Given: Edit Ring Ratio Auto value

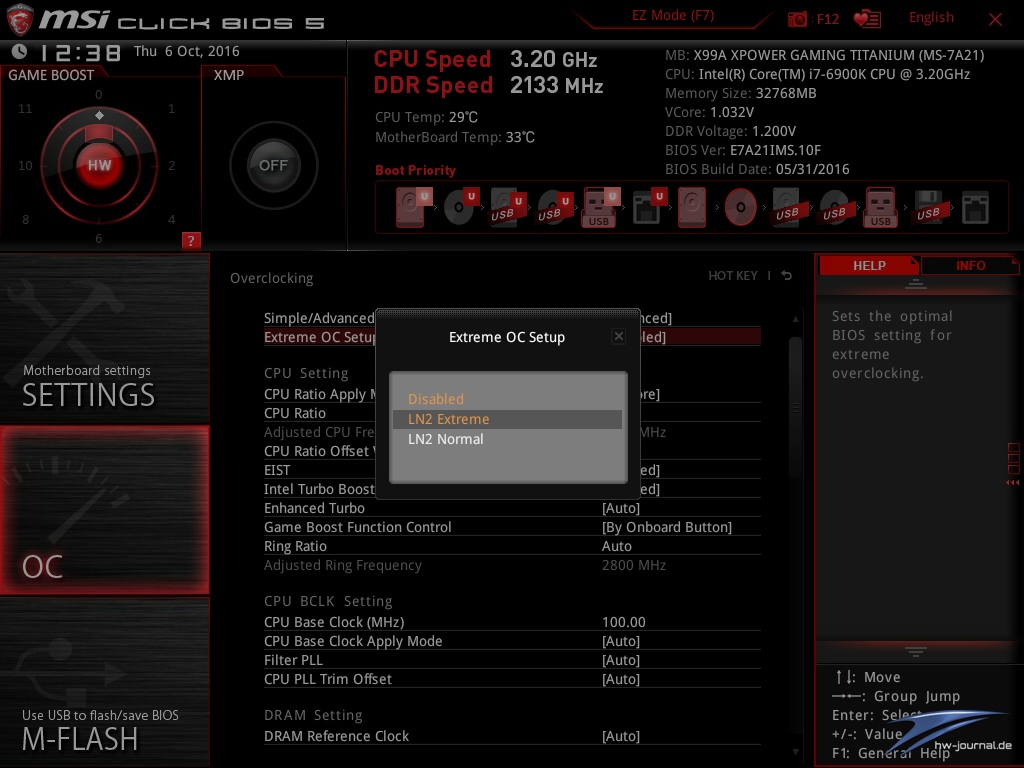Looking at the screenshot, I should 616,546.
